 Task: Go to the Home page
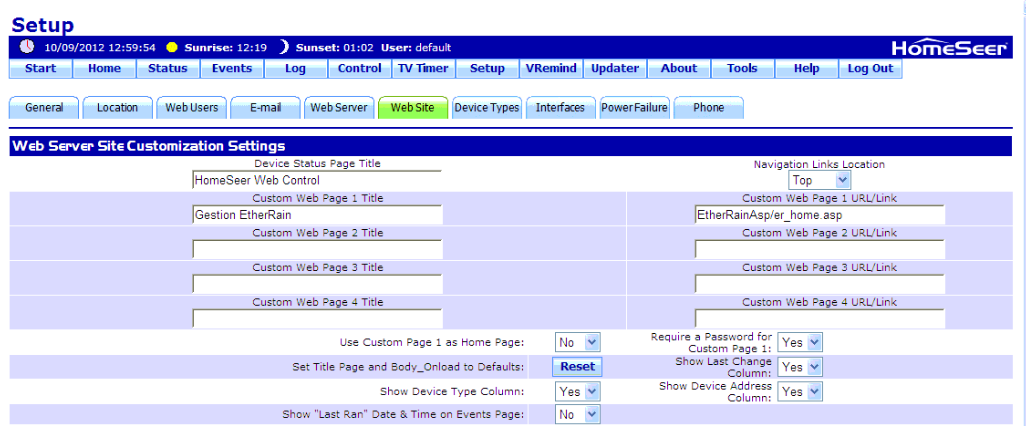click(105, 69)
